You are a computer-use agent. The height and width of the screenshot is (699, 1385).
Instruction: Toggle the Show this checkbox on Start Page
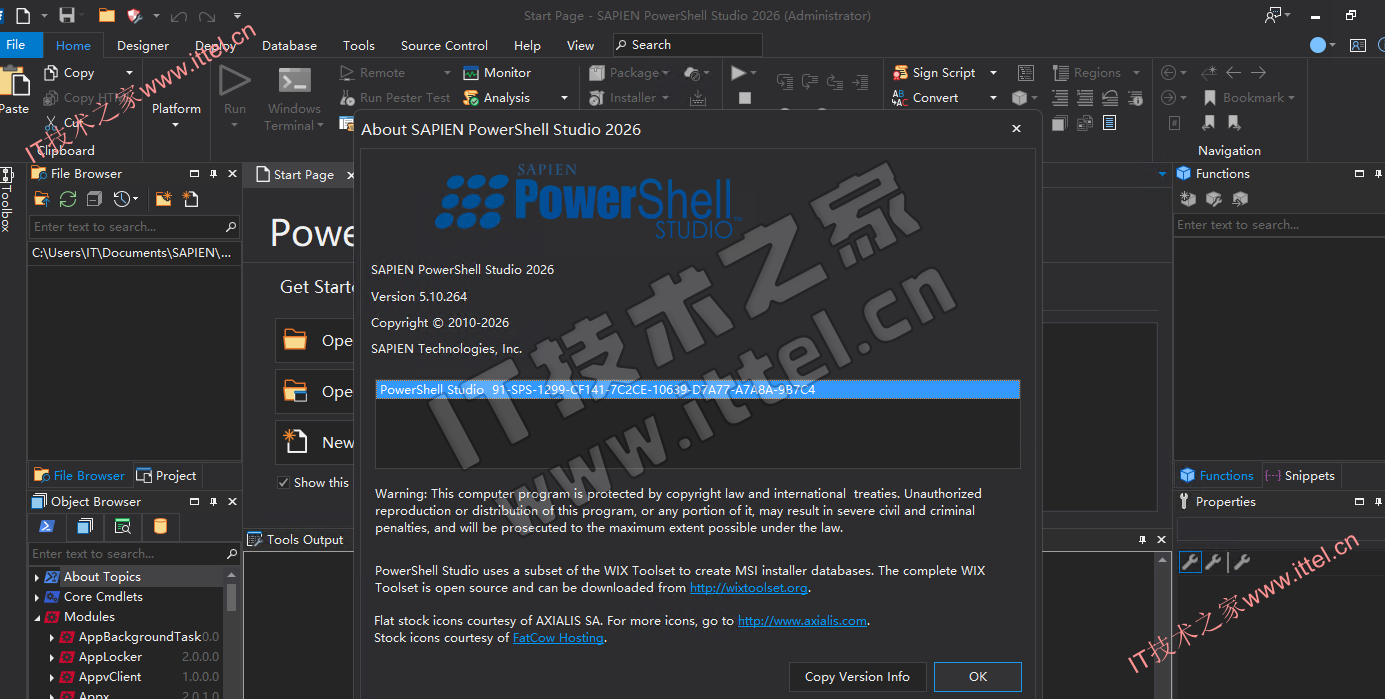[x=283, y=483]
